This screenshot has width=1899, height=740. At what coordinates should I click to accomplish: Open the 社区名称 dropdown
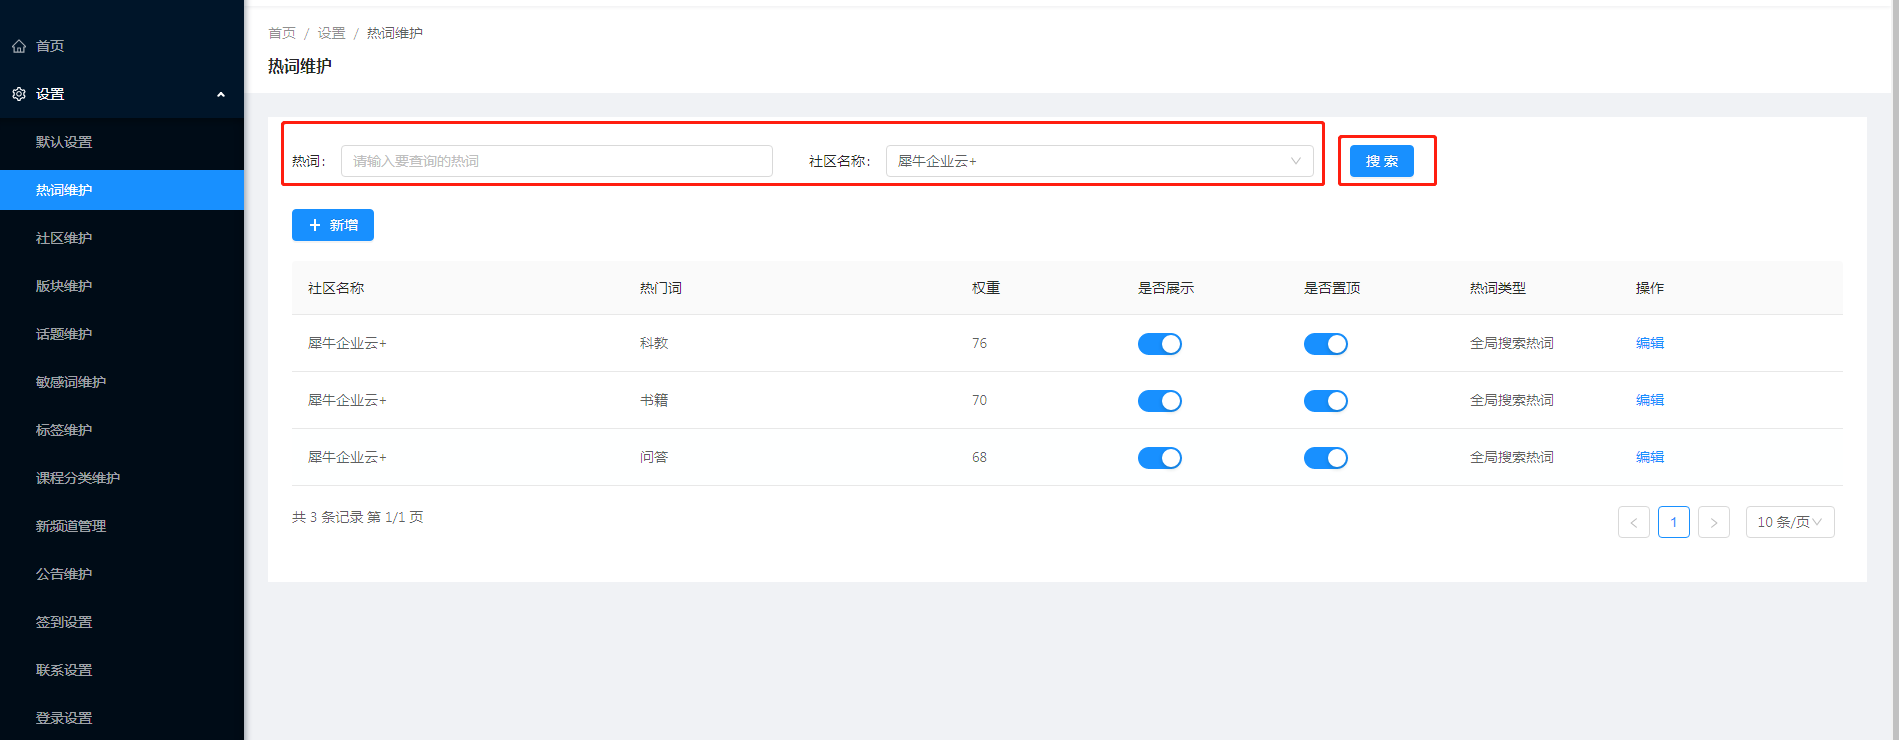[1100, 161]
